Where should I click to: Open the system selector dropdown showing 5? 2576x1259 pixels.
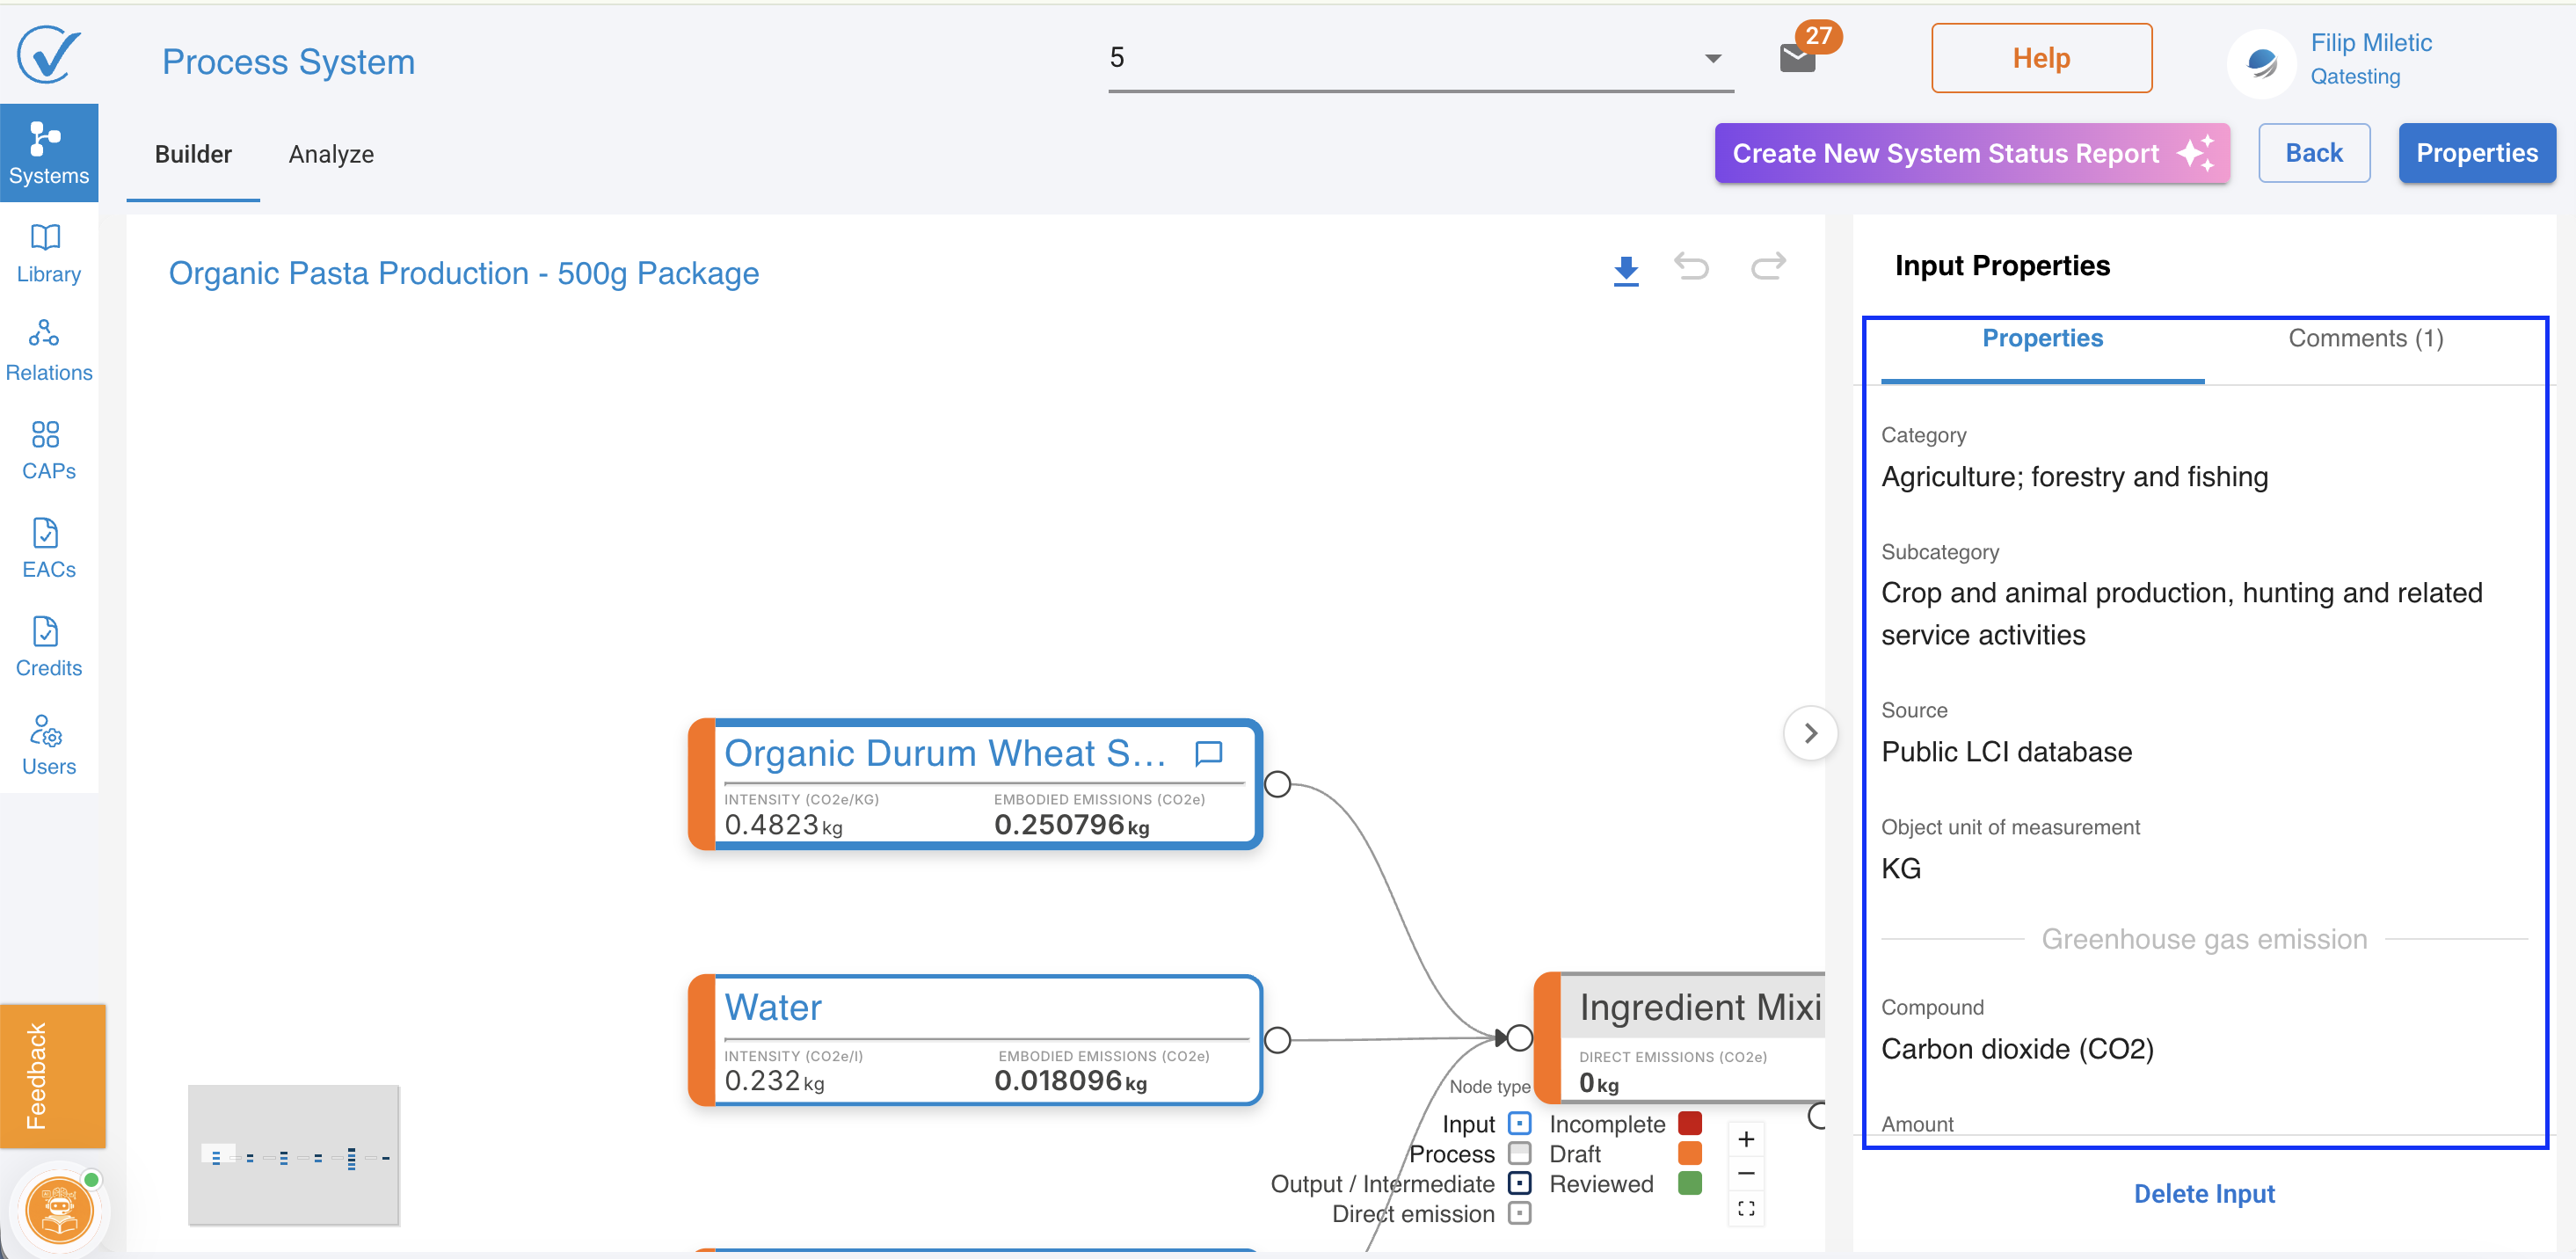click(1420, 58)
